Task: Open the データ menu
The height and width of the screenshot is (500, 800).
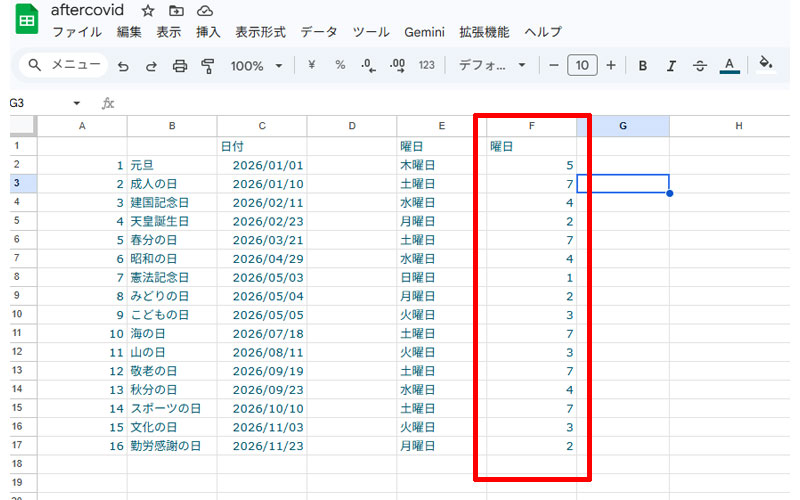Action: click(x=319, y=32)
